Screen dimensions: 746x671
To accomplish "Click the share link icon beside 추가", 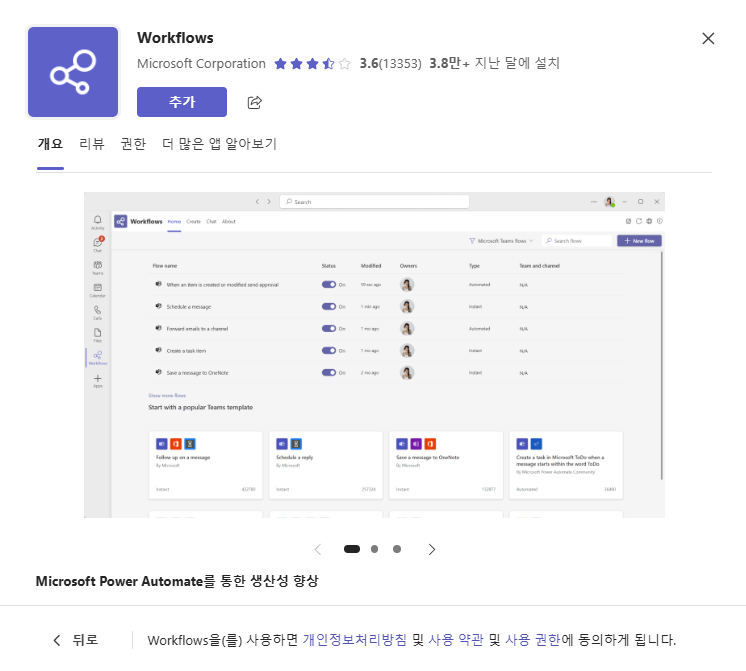I will (x=255, y=102).
